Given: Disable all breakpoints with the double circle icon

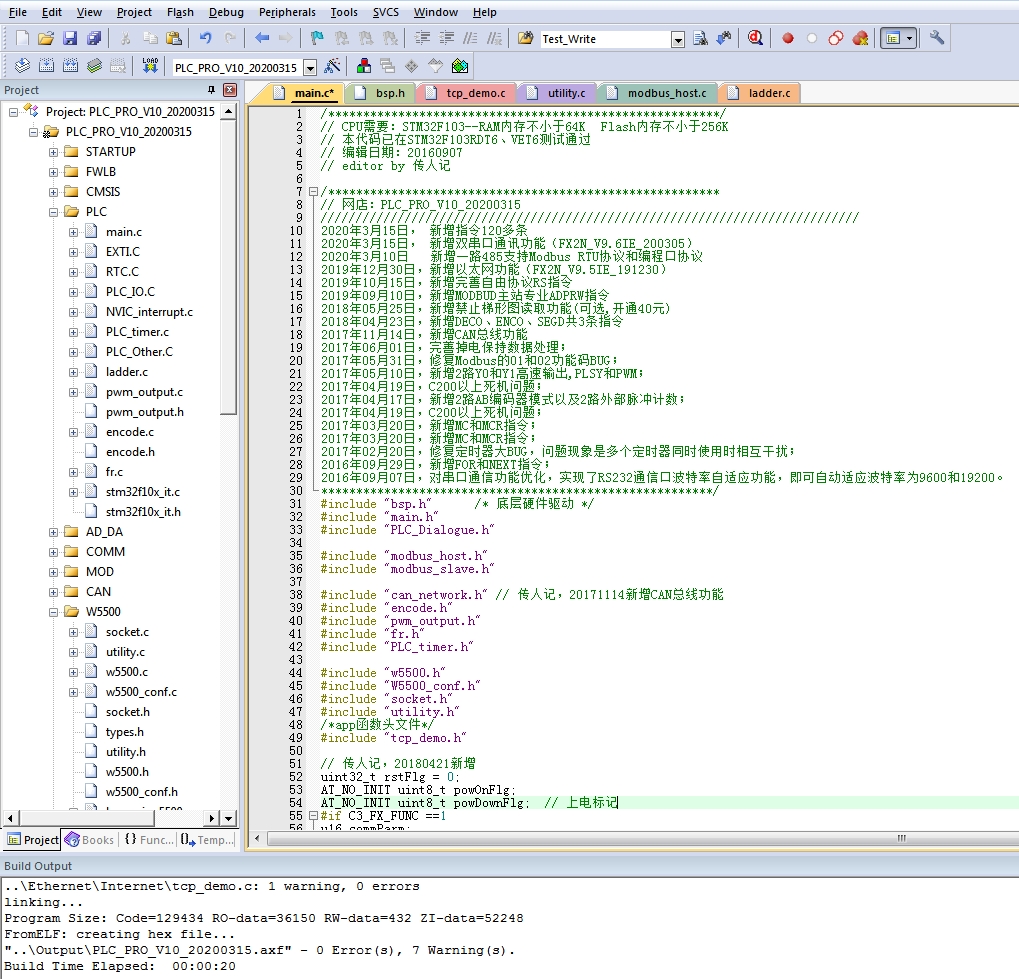Looking at the screenshot, I should point(836,38).
